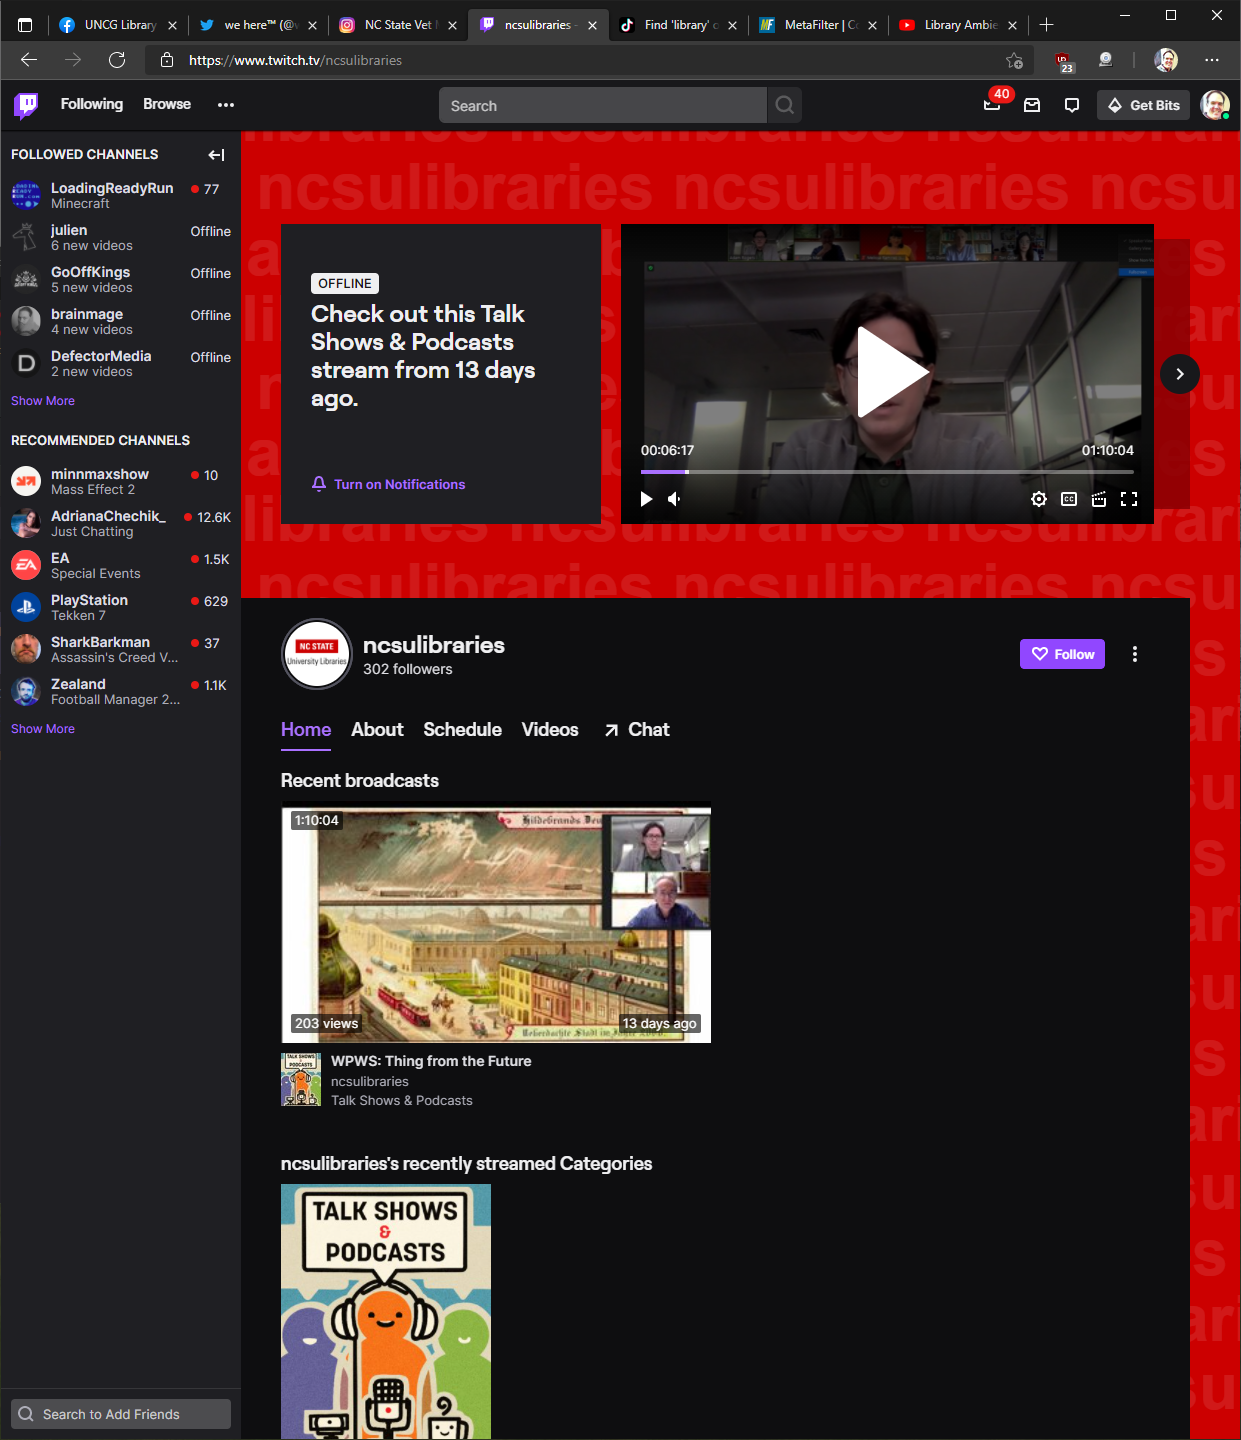This screenshot has width=1241, height=1440.
Task: Enter fullscreen on the video player
Action: click(1129, 499)
